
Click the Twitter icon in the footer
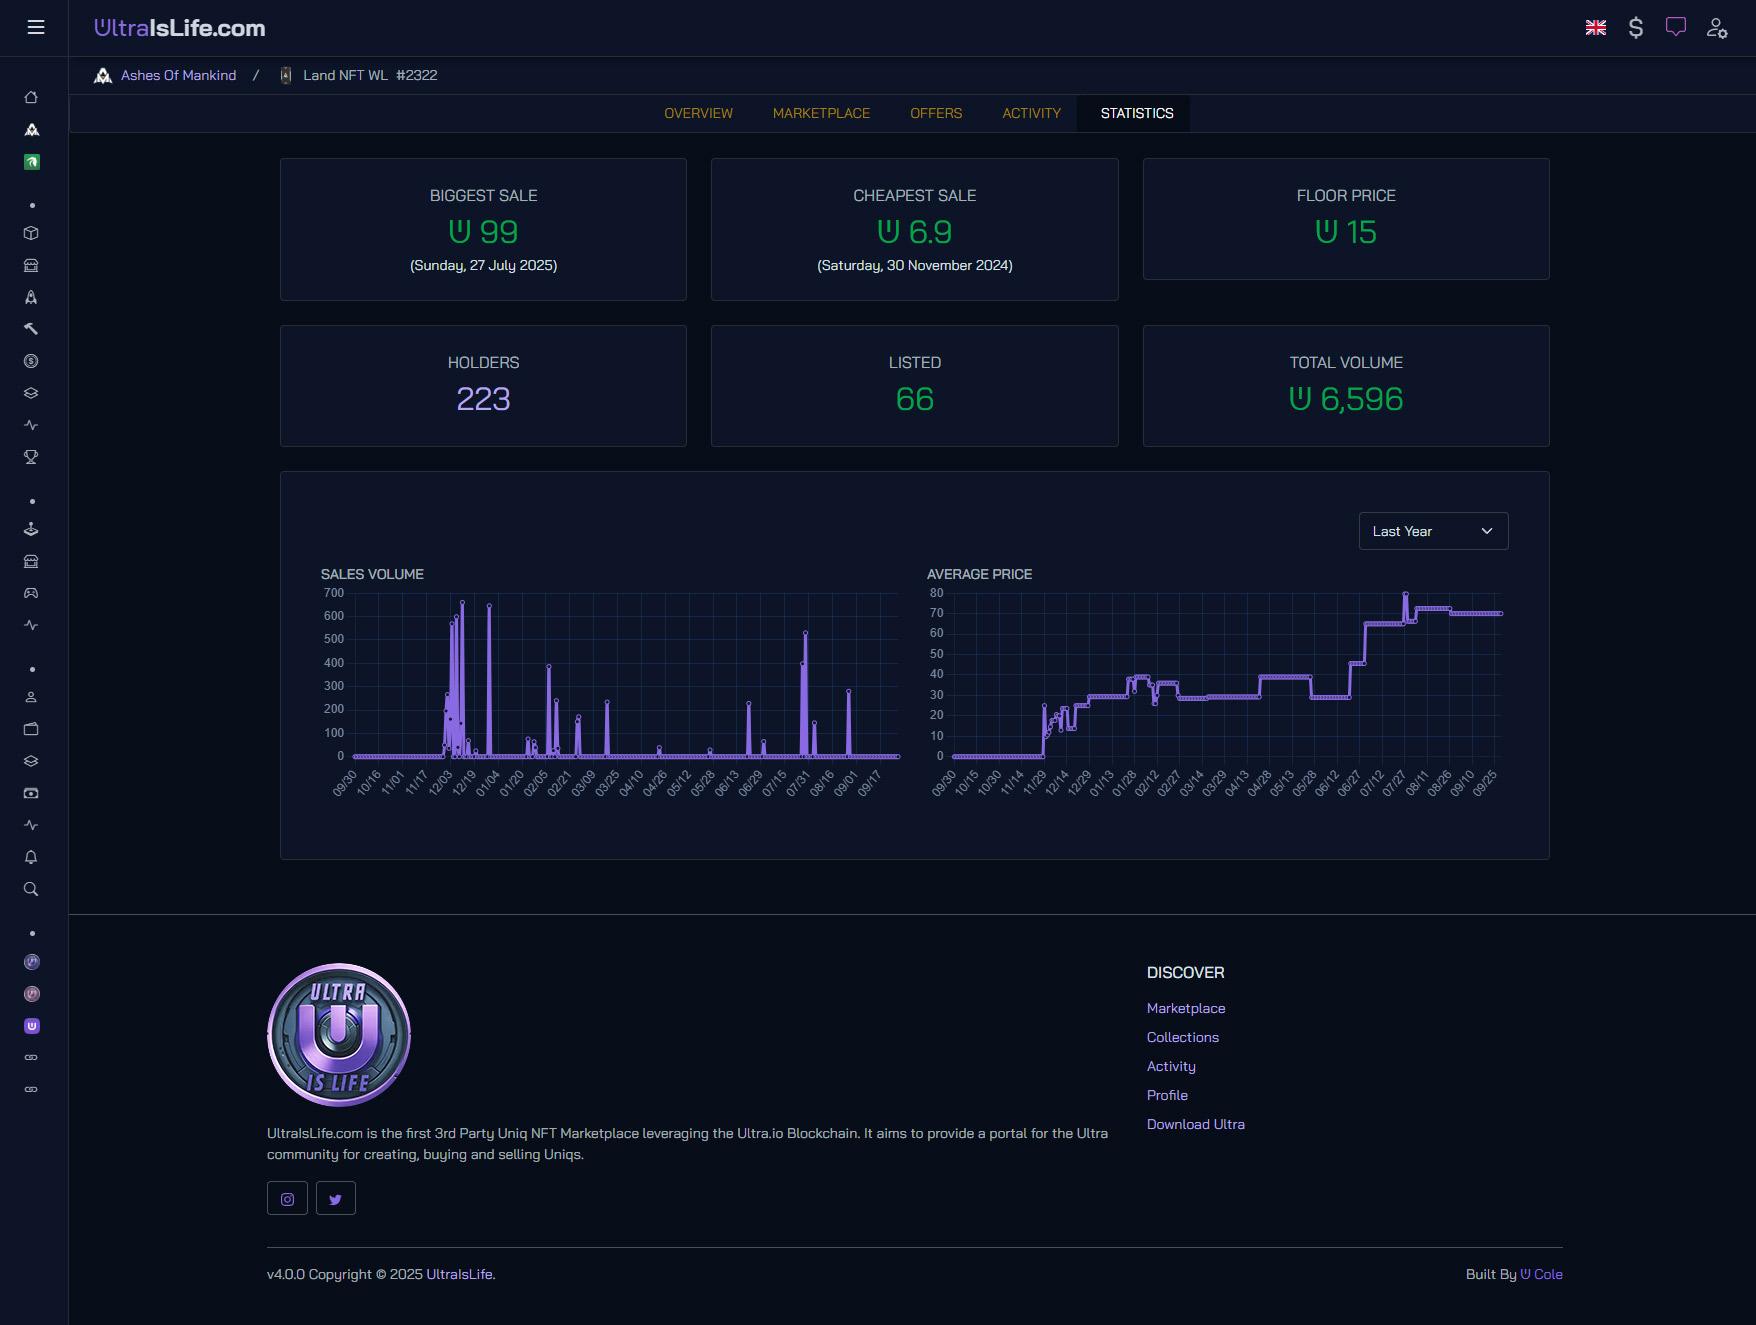pyautogui.click(x=336, y=1198)
